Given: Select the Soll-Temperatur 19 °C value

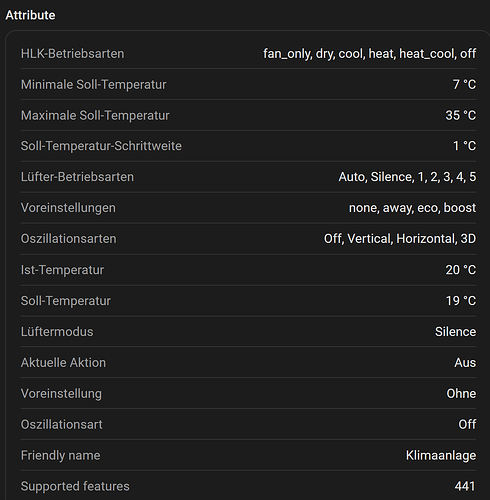Looking at the screenshot, I should click(x=461, y=301).
